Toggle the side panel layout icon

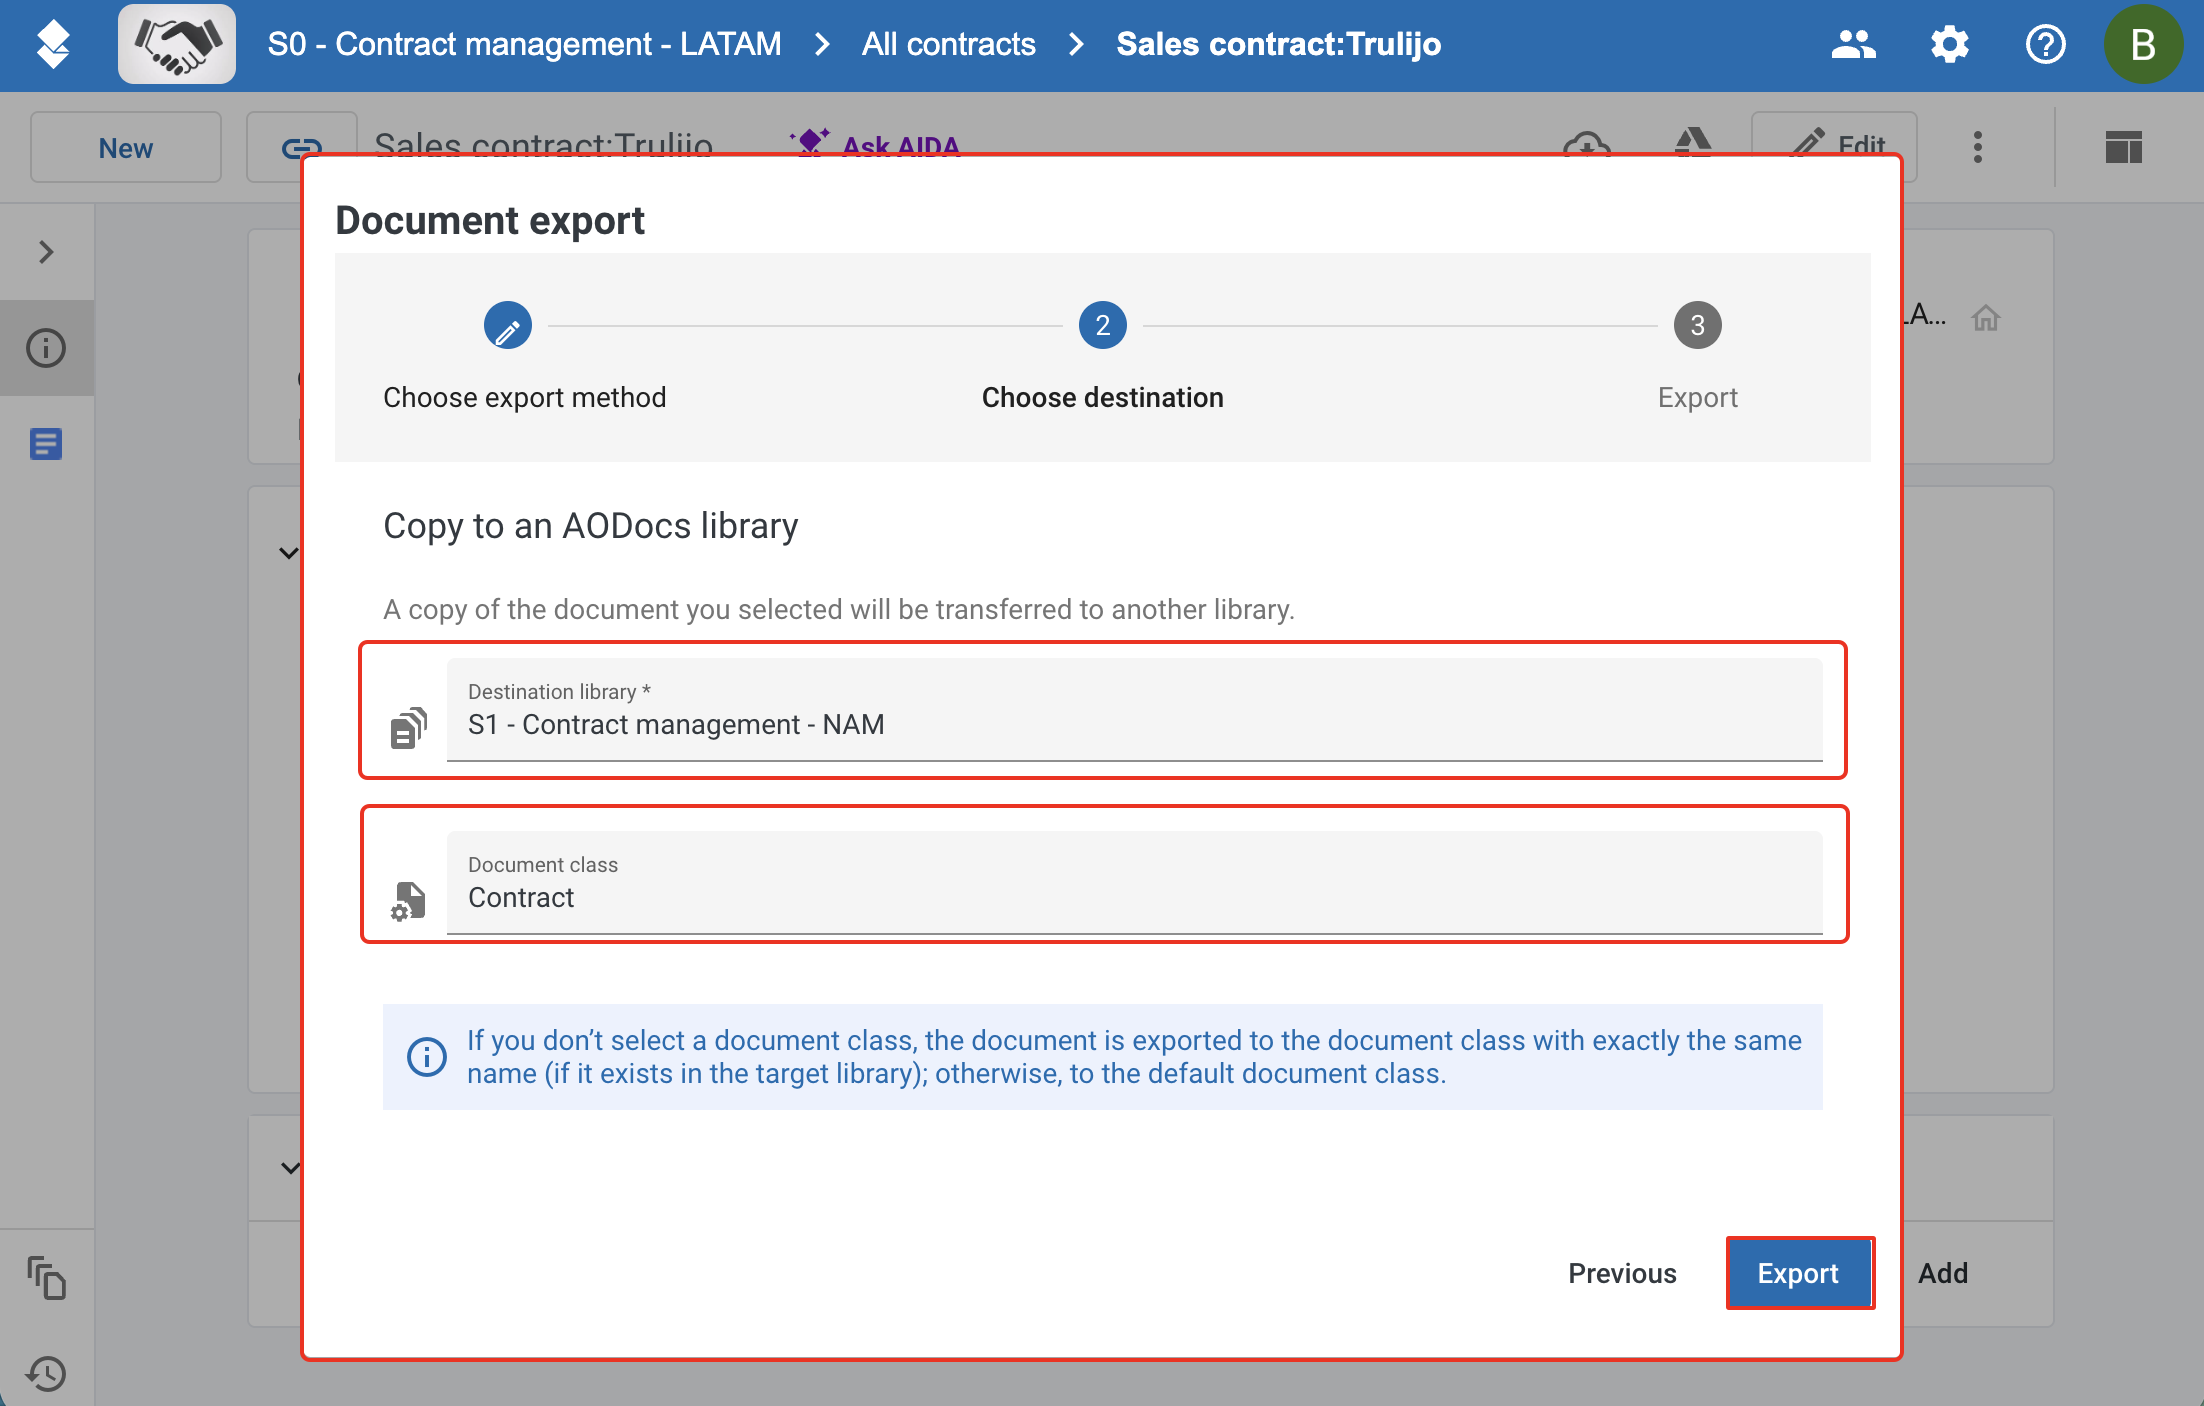click(x=2123, y=147)
